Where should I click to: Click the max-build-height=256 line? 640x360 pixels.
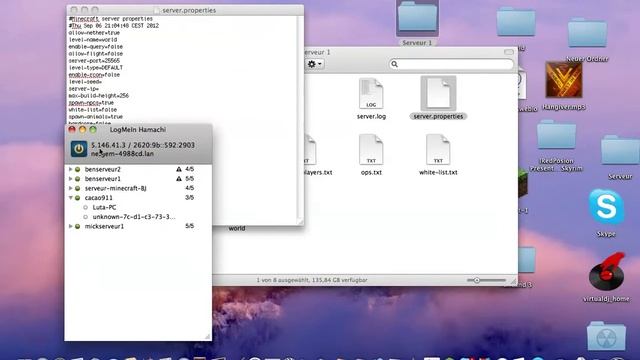98,96
